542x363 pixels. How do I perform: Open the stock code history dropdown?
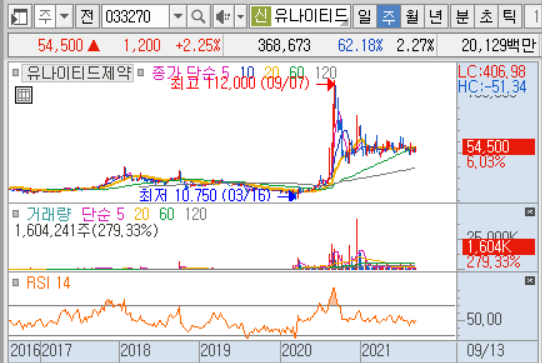click(178, 16)
